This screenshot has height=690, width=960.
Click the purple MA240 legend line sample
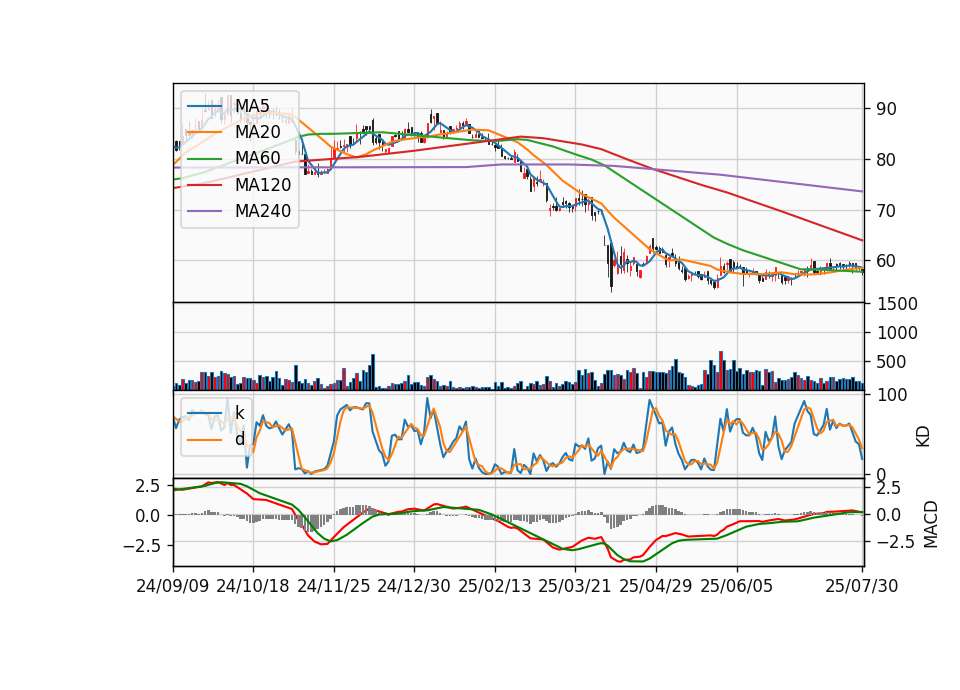204,211
